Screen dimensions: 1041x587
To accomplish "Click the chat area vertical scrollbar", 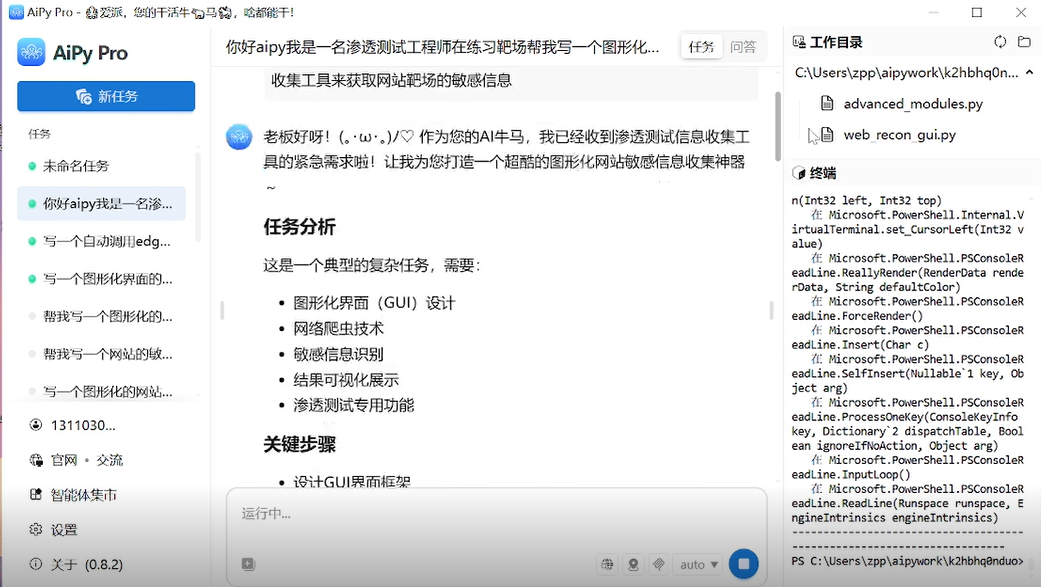I will coord(778,126).
